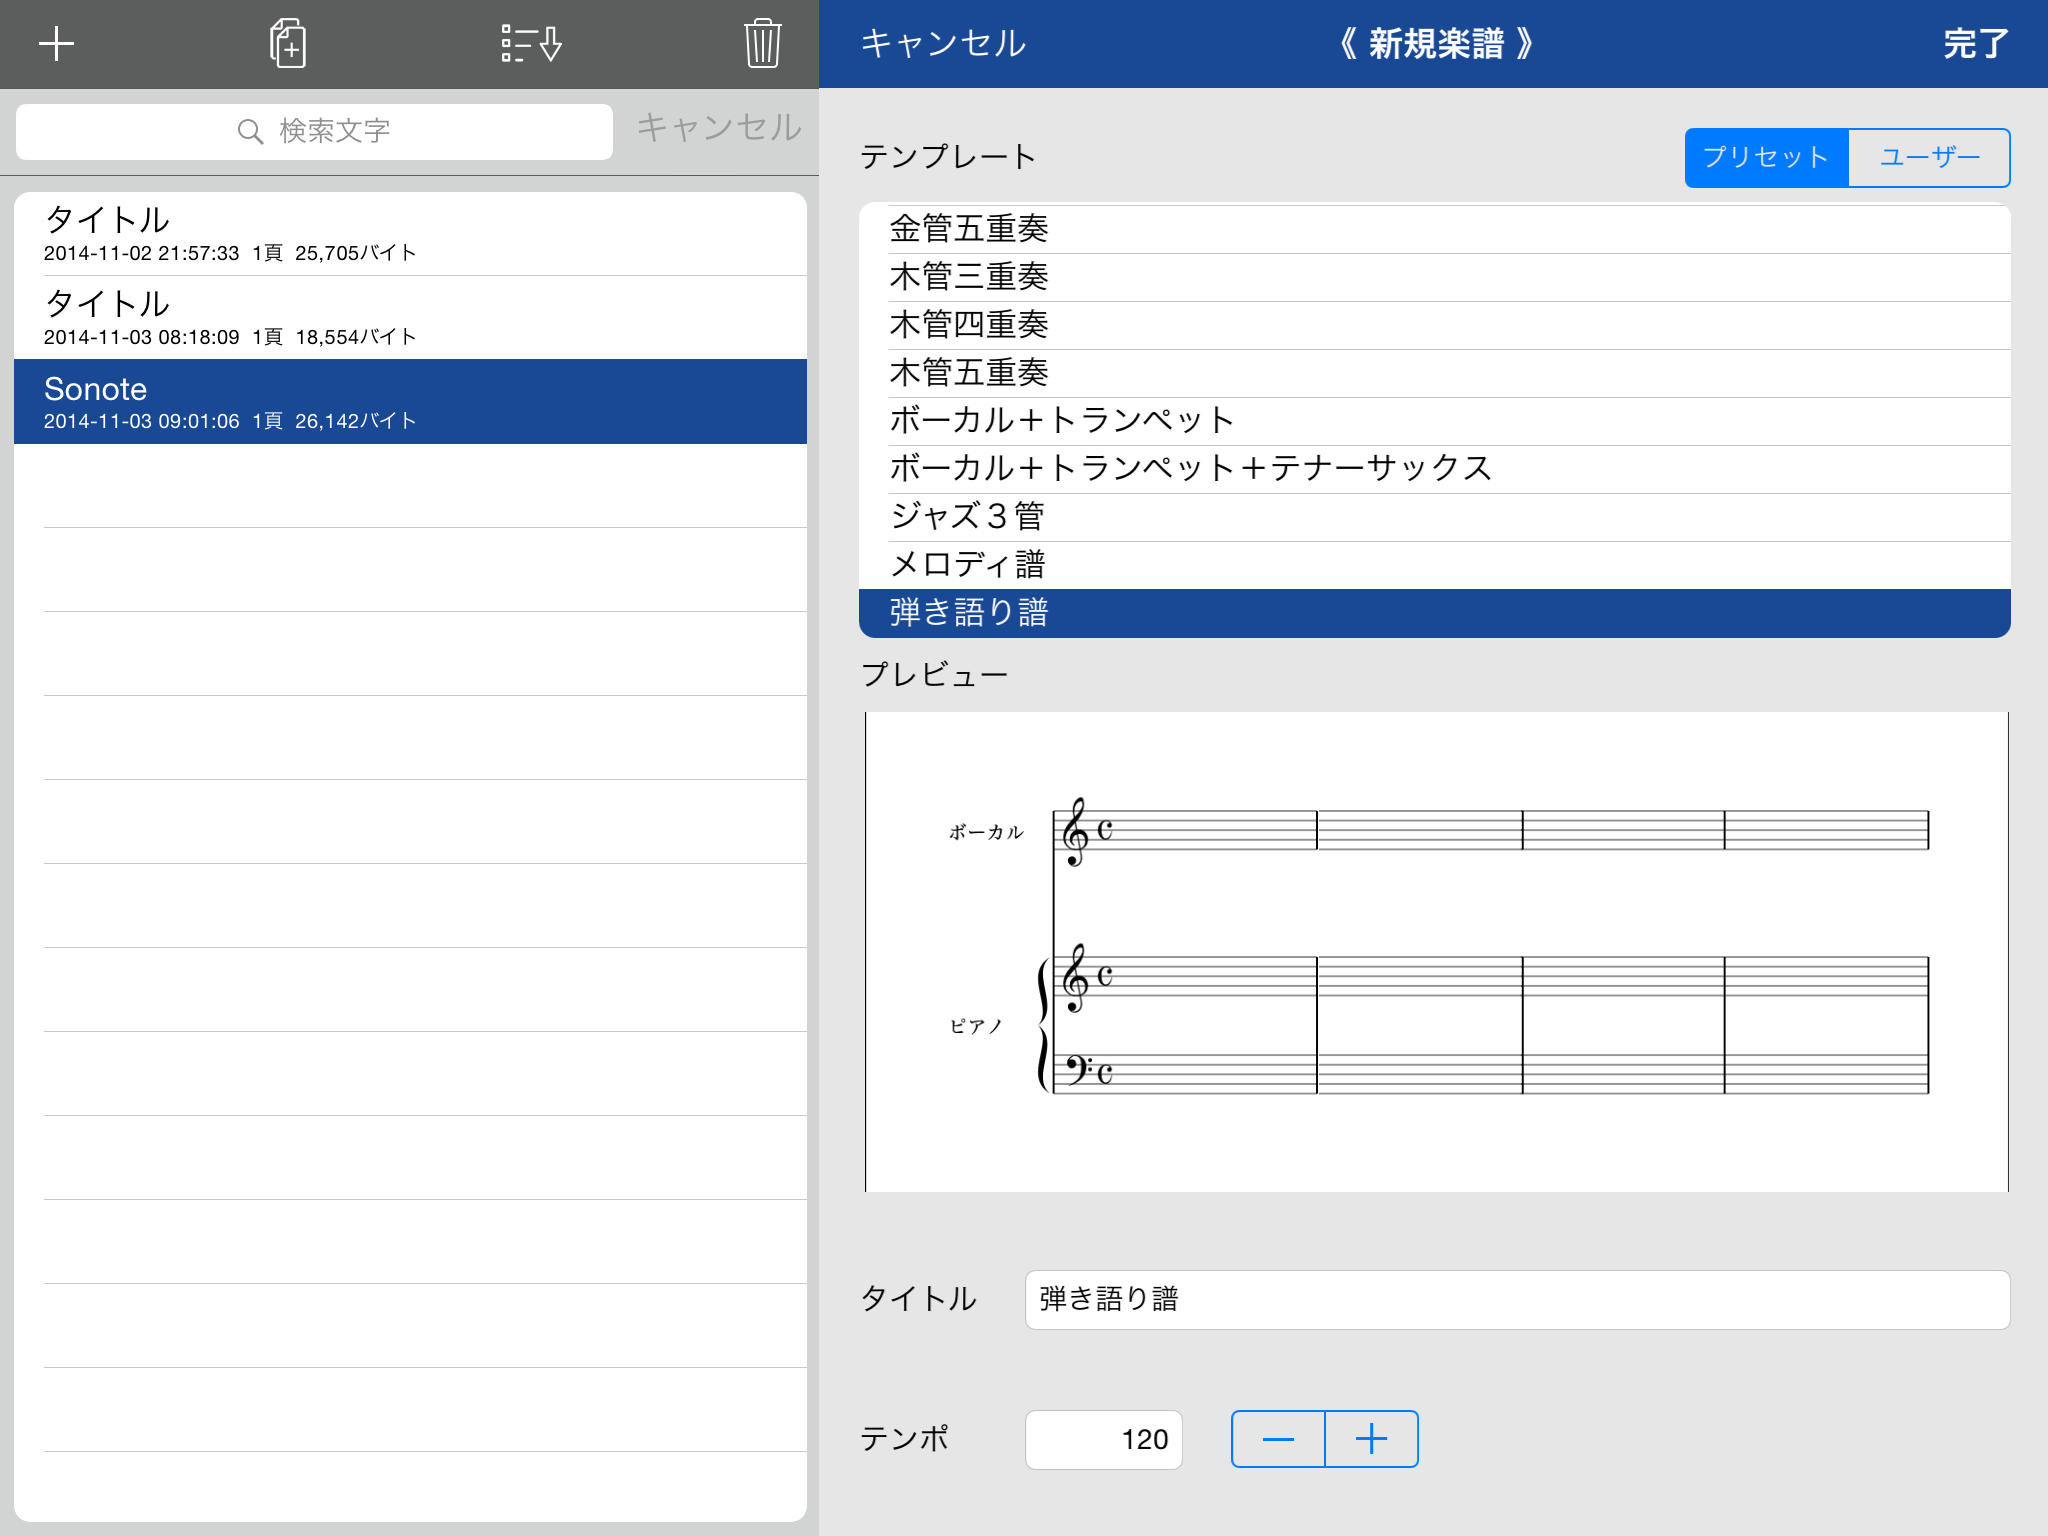Screen dimensions: 2048x1536
Task: Click the duplicate score icon
Action: [288, 44]
